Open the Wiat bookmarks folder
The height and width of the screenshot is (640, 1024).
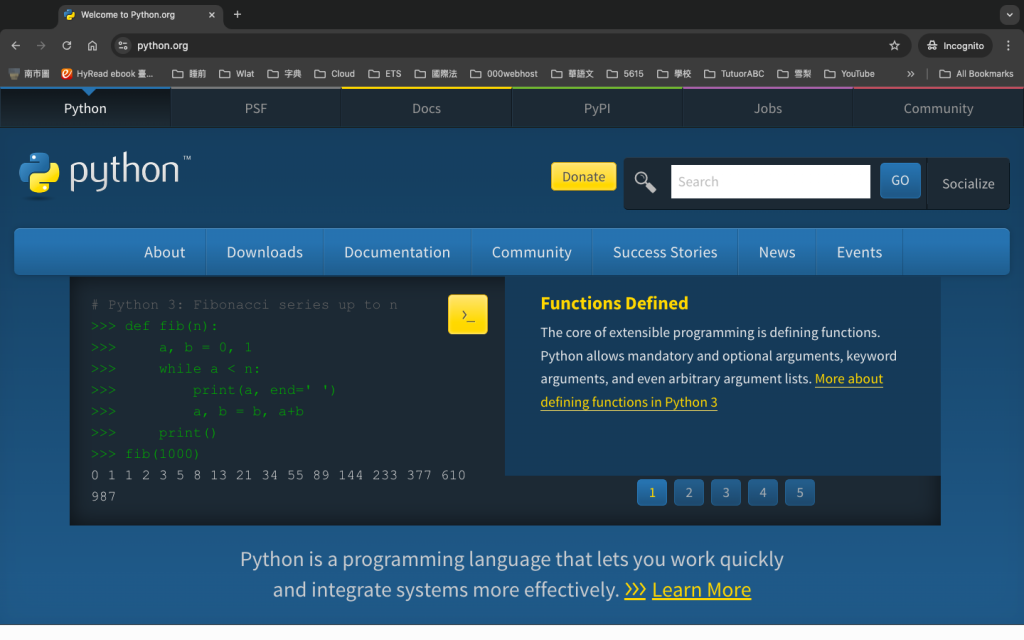[236, 74]
